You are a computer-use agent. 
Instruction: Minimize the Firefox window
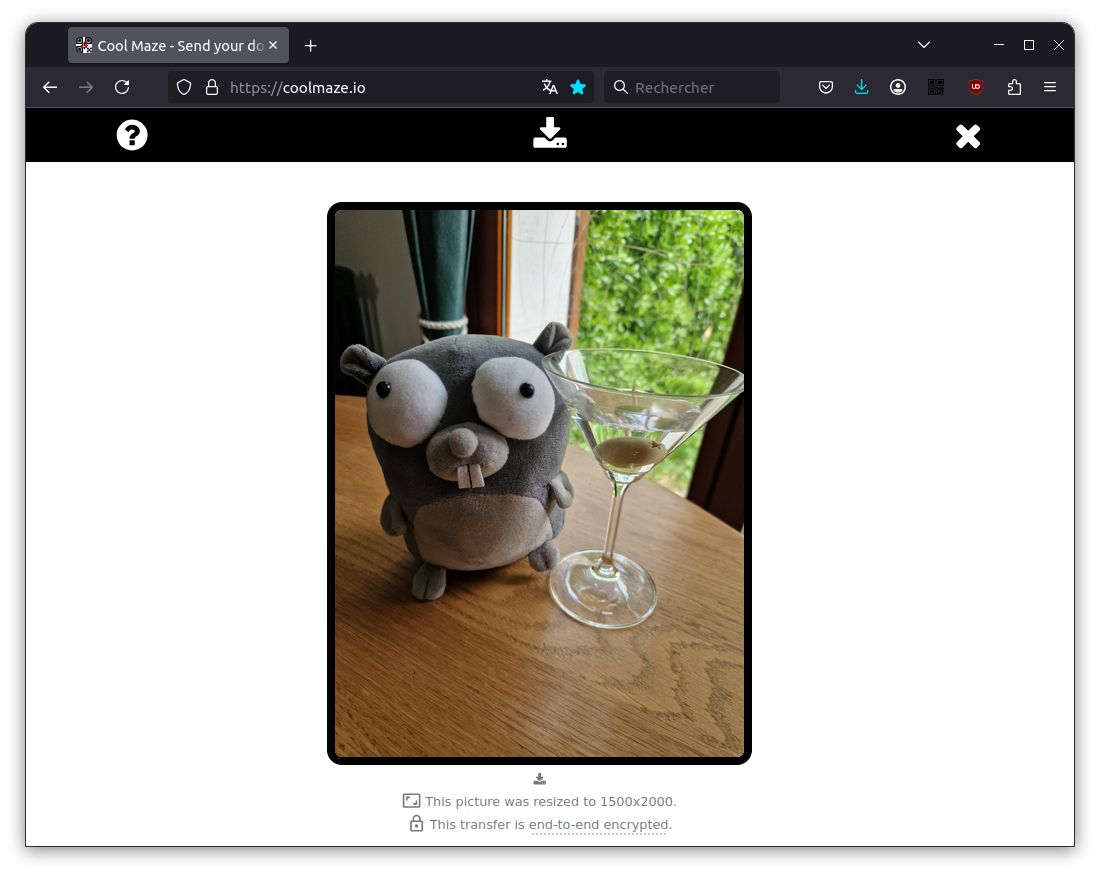point(999,45)
